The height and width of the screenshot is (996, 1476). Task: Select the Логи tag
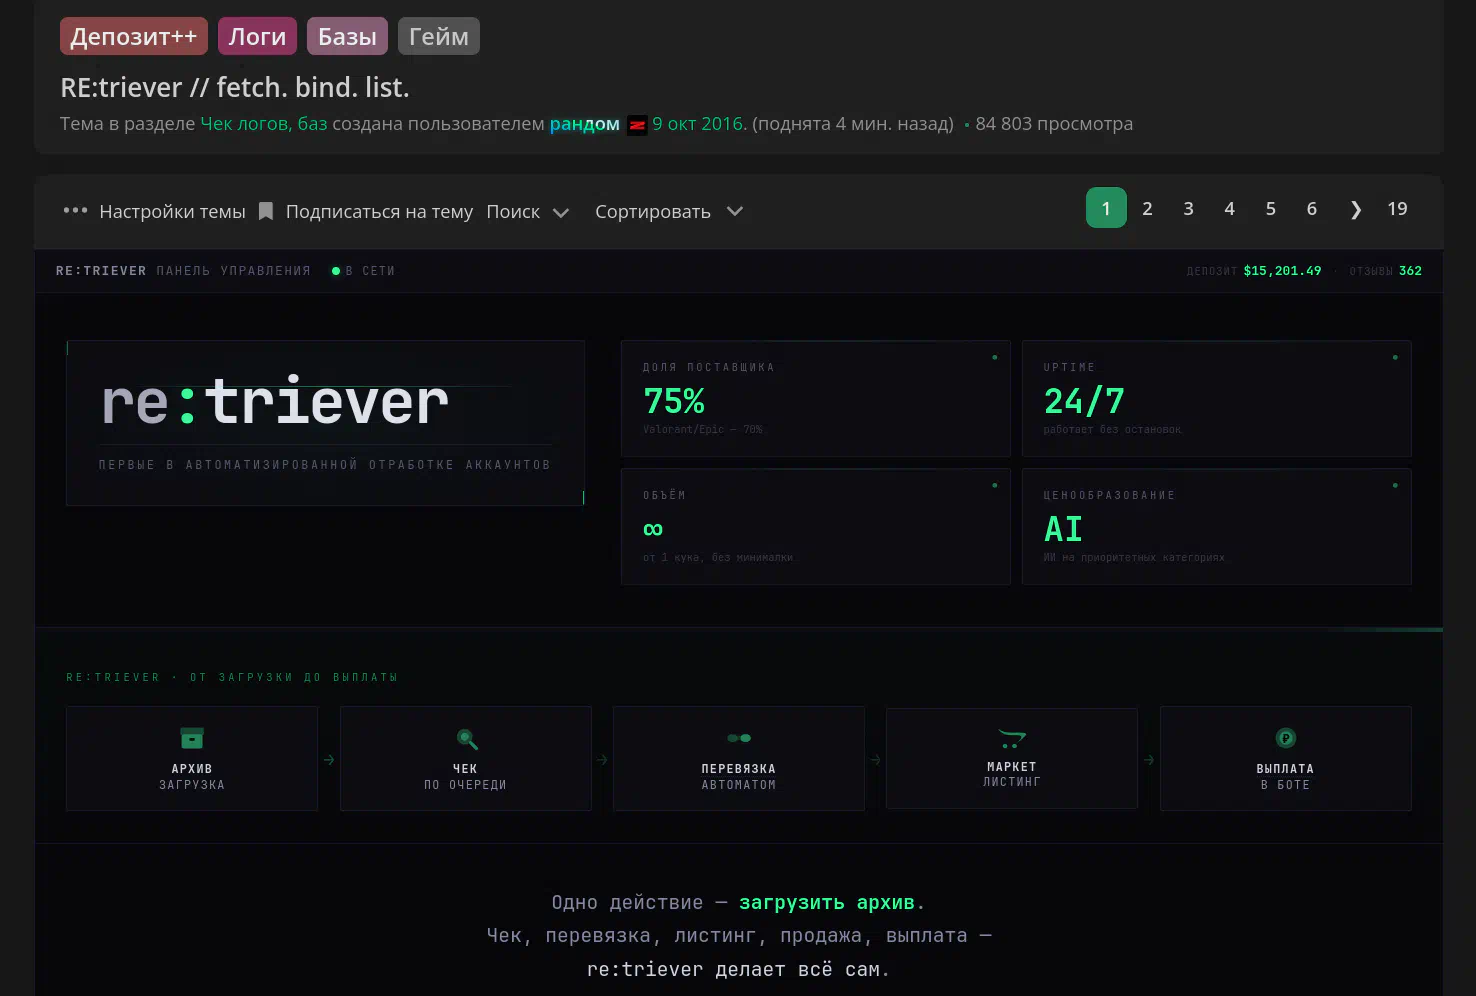pyautogui.click(x=257, y=37)
